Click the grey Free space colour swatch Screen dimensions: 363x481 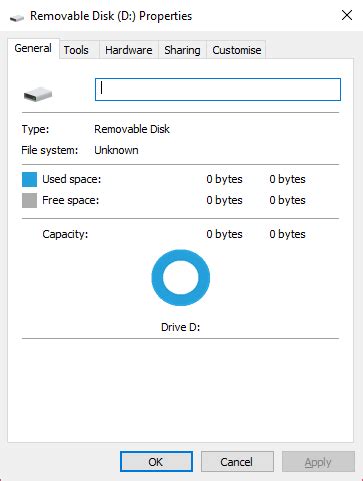tap(29, 201)
